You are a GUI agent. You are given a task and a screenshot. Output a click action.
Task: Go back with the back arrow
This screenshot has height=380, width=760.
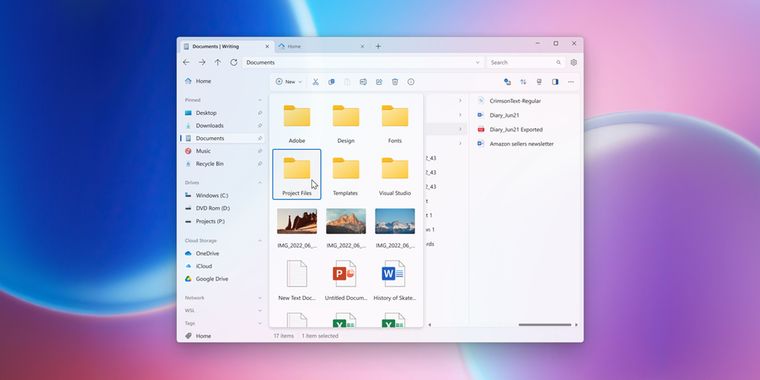point(186,63)
